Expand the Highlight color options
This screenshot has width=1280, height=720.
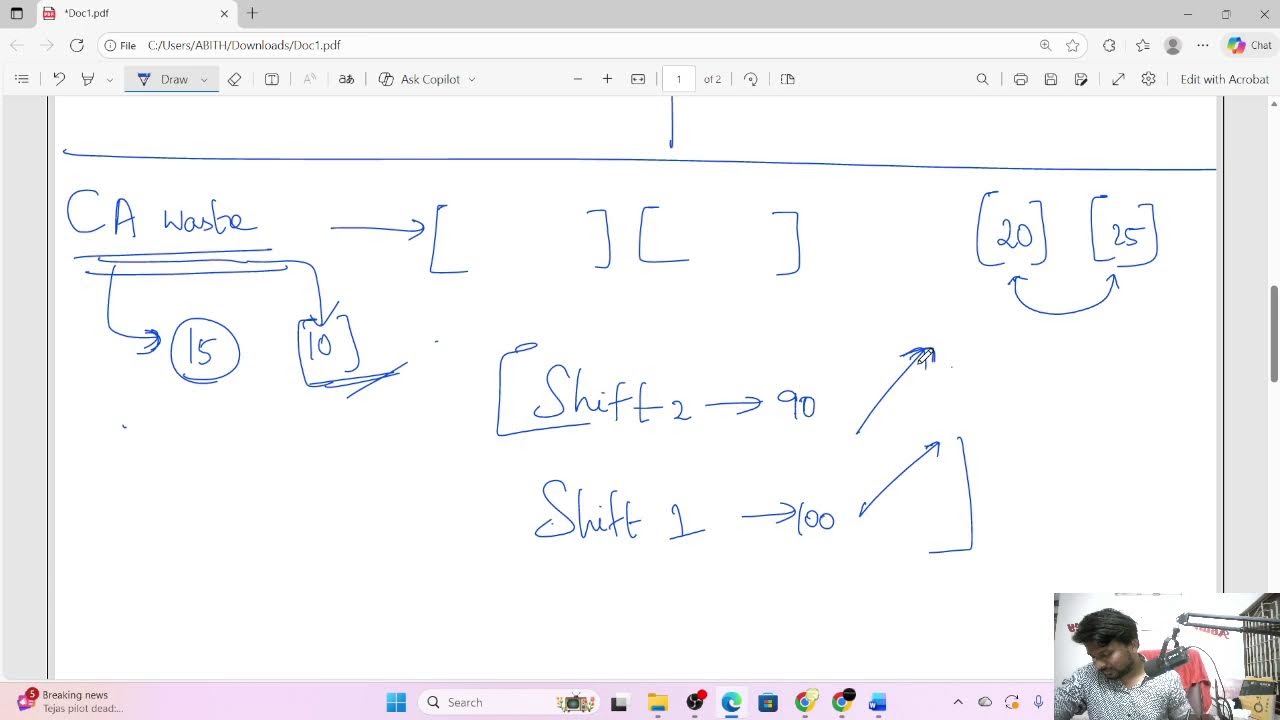(x=109, y=80)
